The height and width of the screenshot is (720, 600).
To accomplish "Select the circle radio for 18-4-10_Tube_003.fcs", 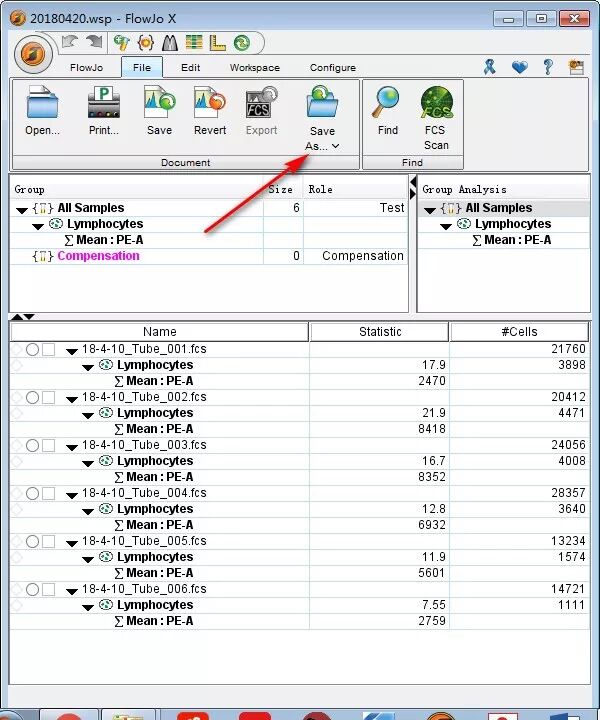I will point(32,445).
